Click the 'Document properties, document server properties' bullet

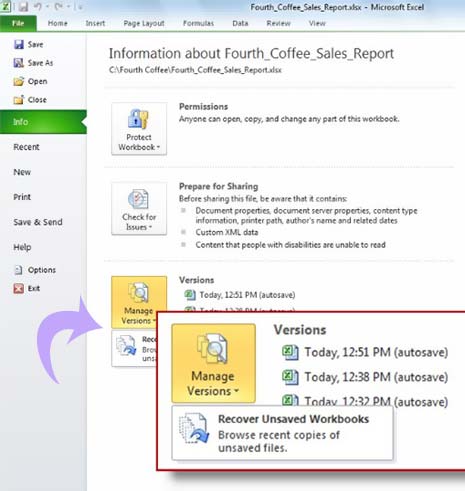[x=306, y=216]
